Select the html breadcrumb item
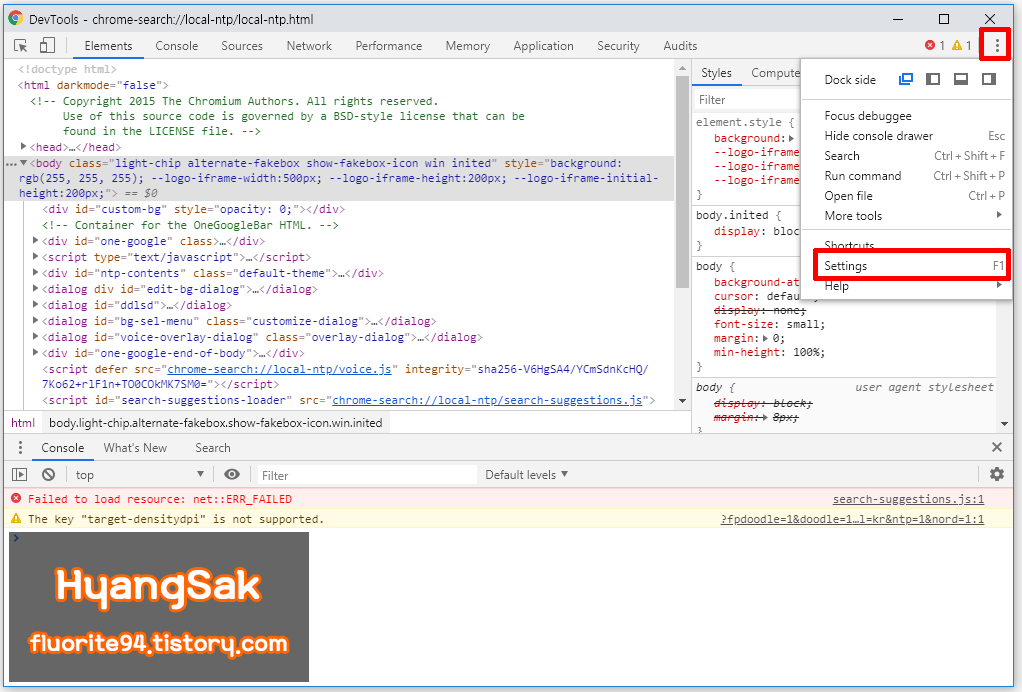This screenshot has height=692, width=1022. pos(23,423)
